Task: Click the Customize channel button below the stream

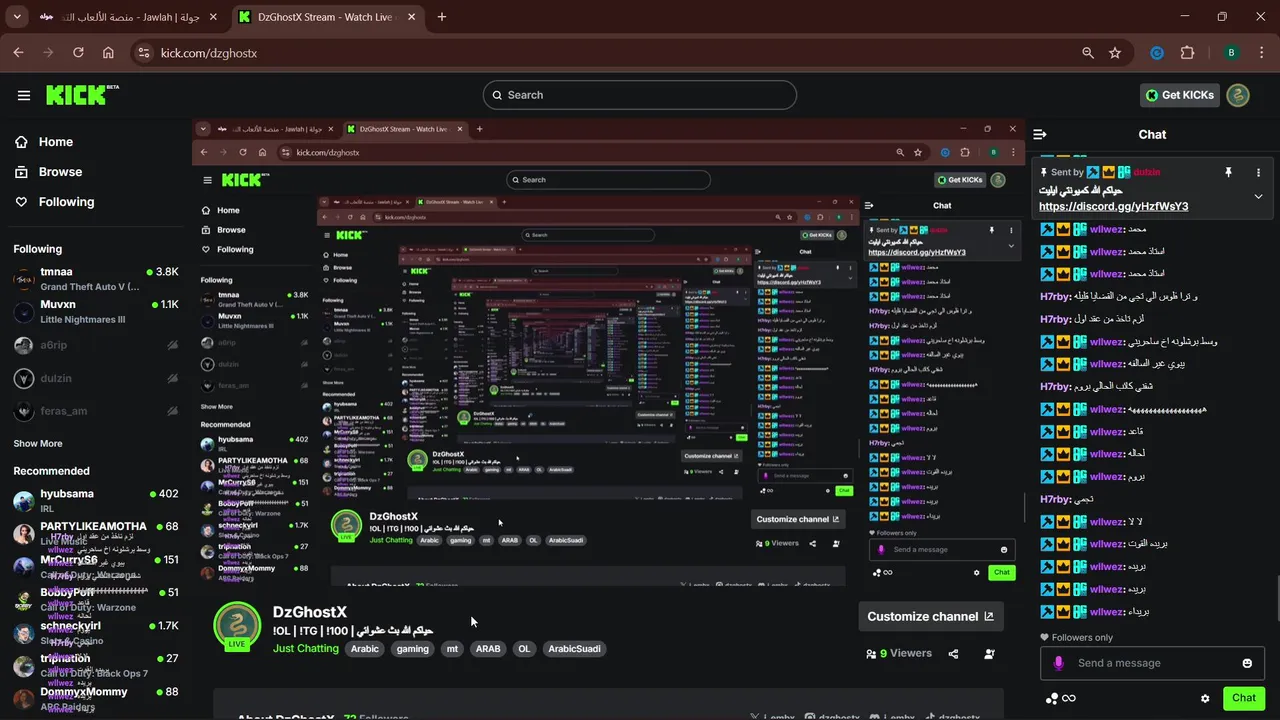Action: 930,616
